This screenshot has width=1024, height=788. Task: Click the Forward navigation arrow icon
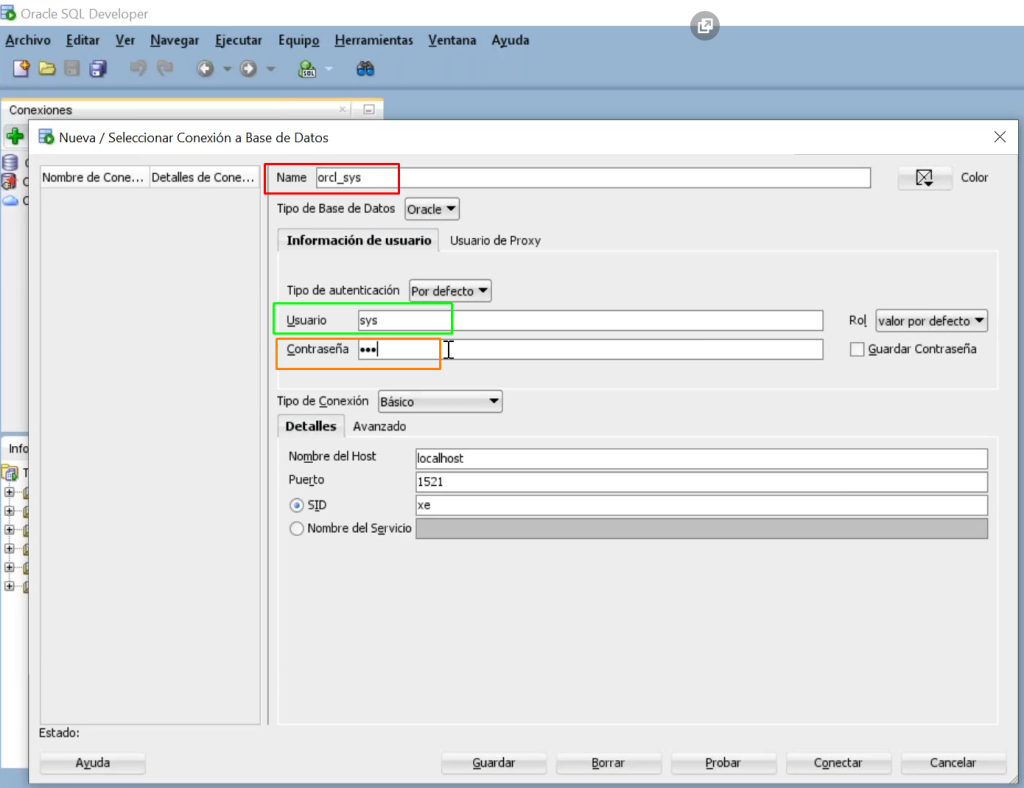tap(248, 69)
